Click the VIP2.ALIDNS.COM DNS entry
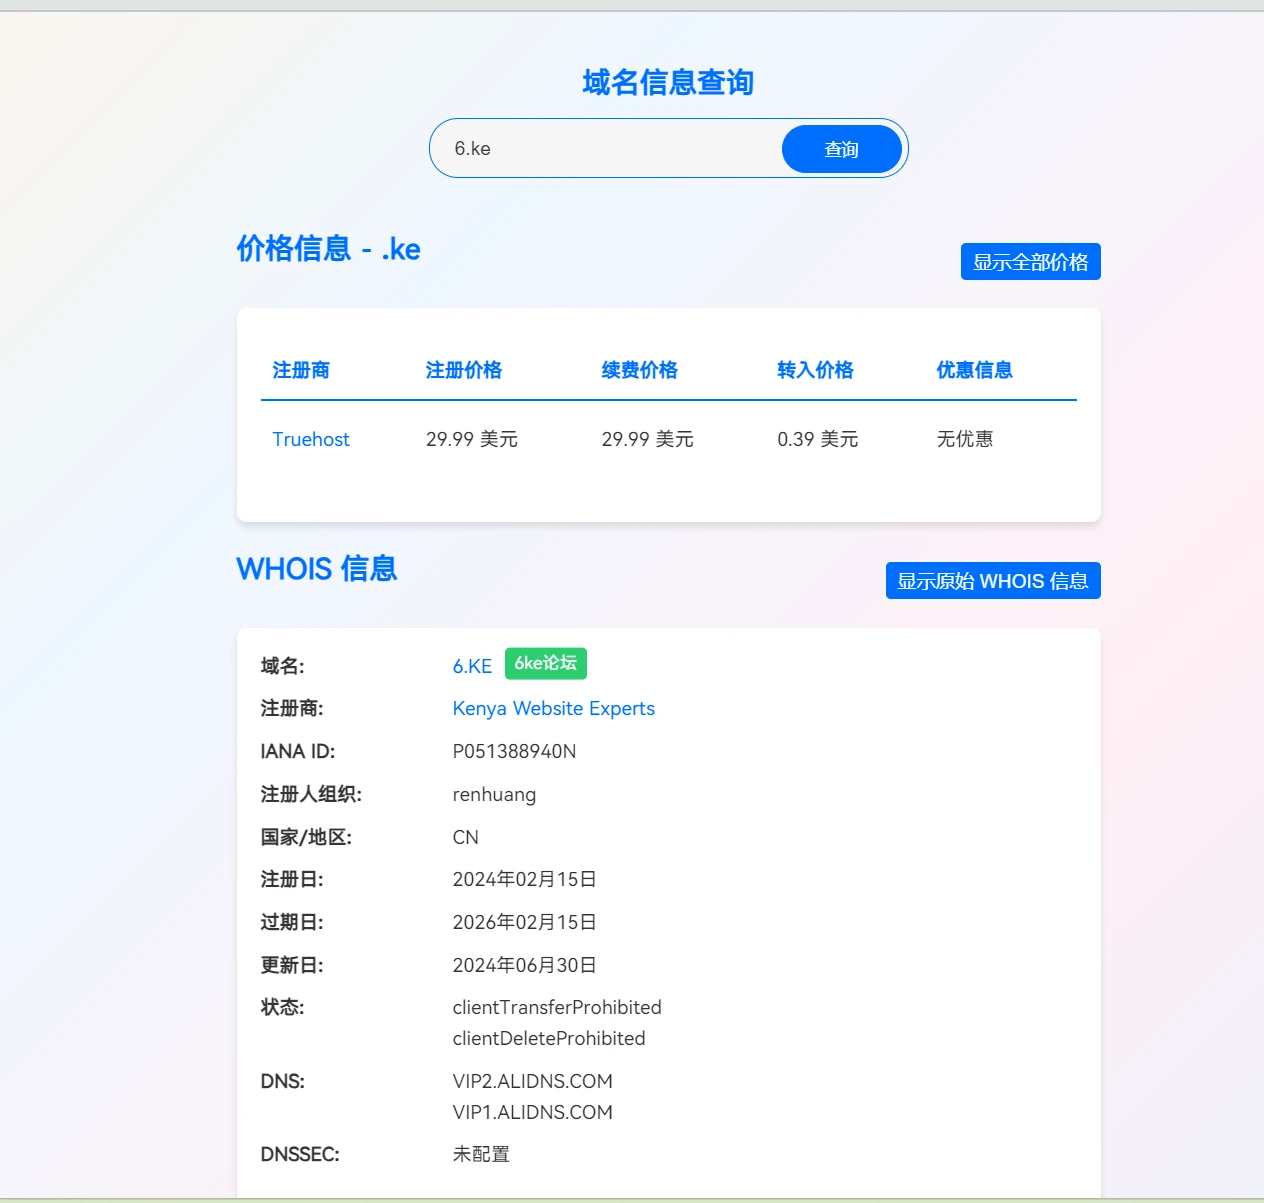This screenshot has width=1264, height=1203. [x=532, y=1081]
